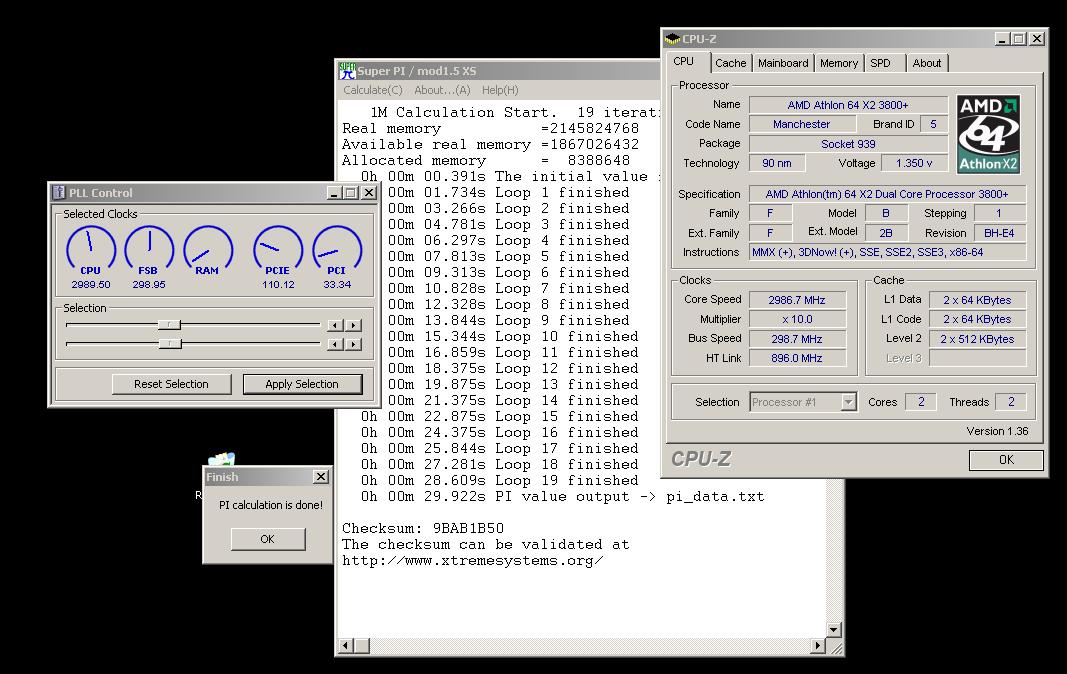Click Super PI's vertical scrollbar down arrow
Screen dimensions: 1067x674
834,630
